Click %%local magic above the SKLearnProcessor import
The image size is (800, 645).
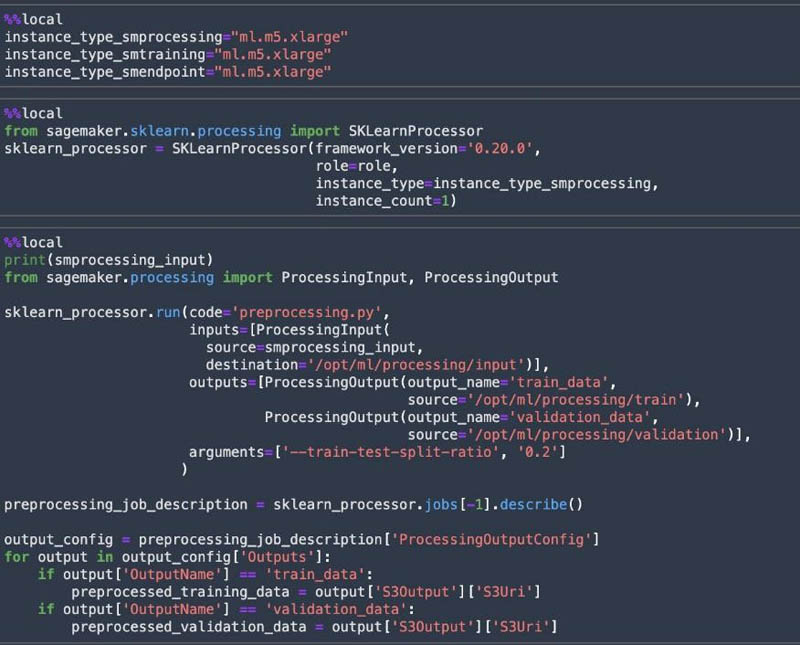click(34, 113)
